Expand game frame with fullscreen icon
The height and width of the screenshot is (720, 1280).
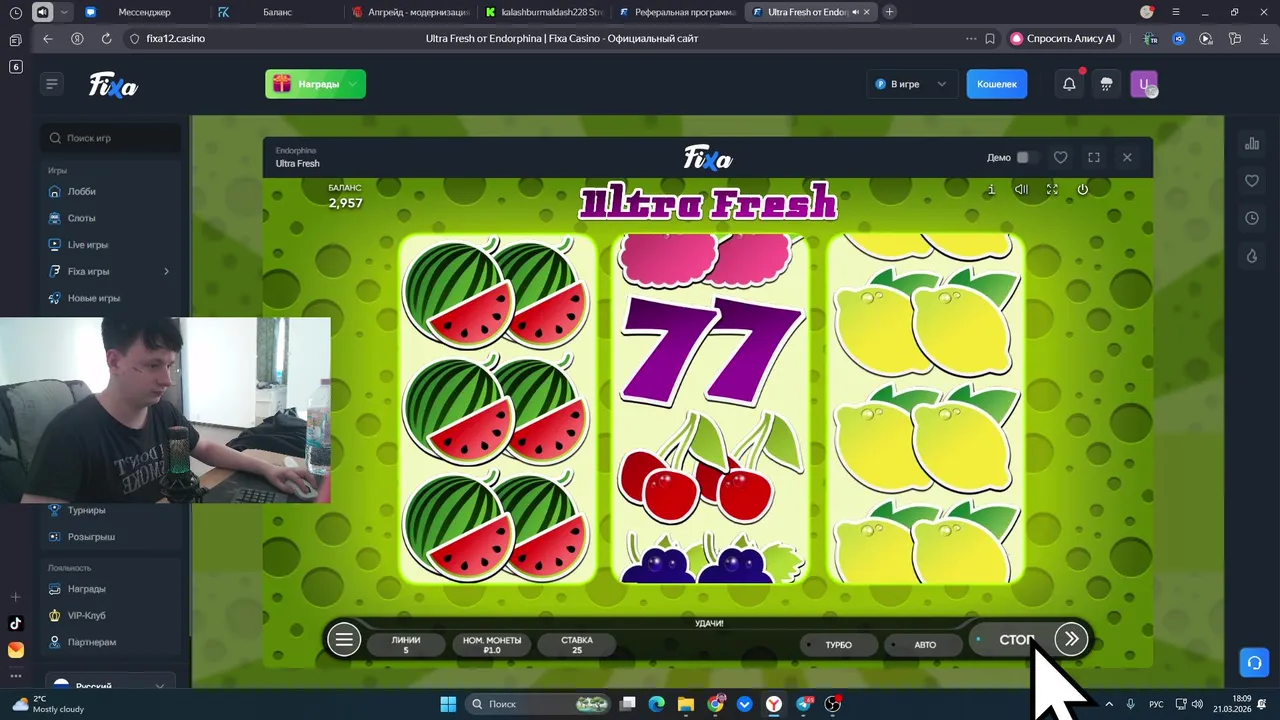[1094, 157]
